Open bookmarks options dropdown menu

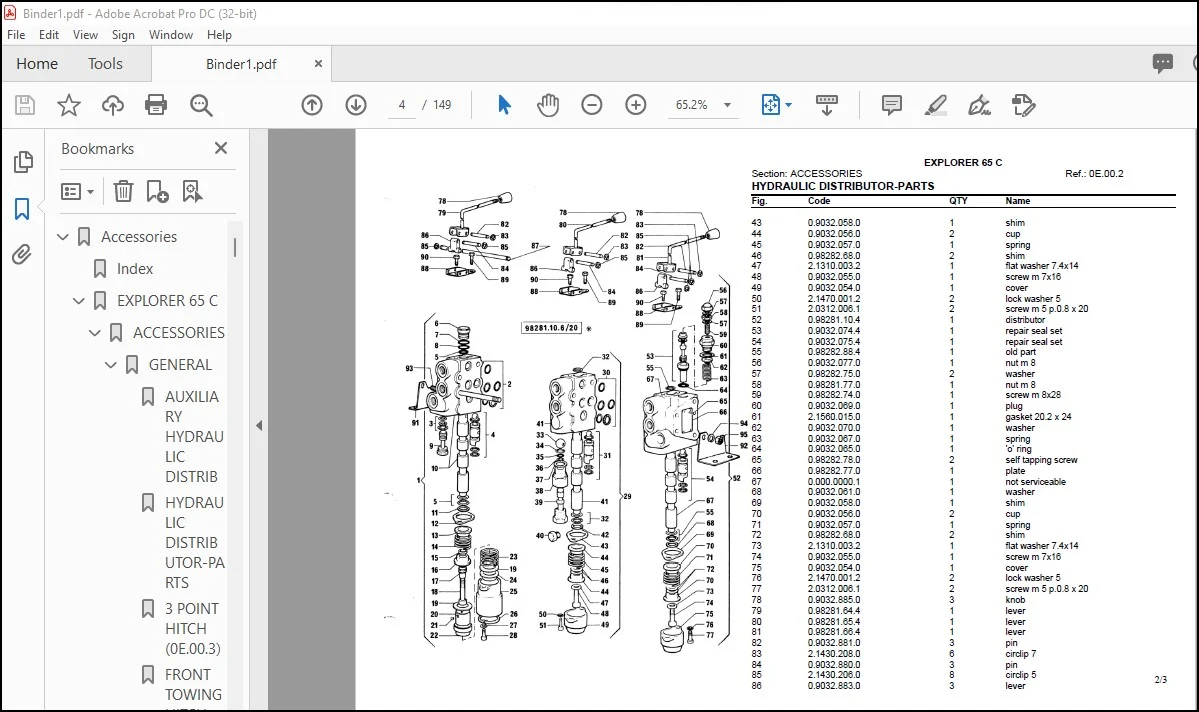tap(77, 191)
